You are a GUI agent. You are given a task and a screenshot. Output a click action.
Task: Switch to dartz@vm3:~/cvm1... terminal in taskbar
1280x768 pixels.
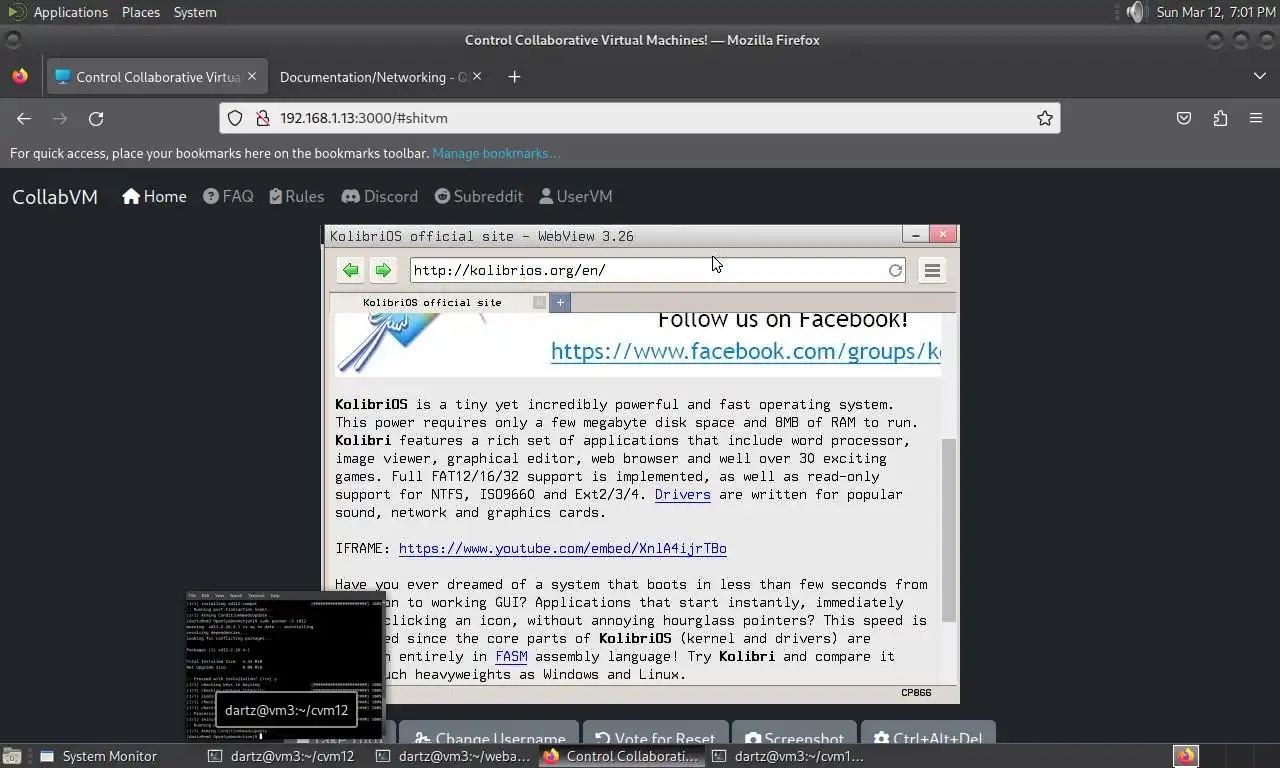pyautogui.click(x=788, y=756)
